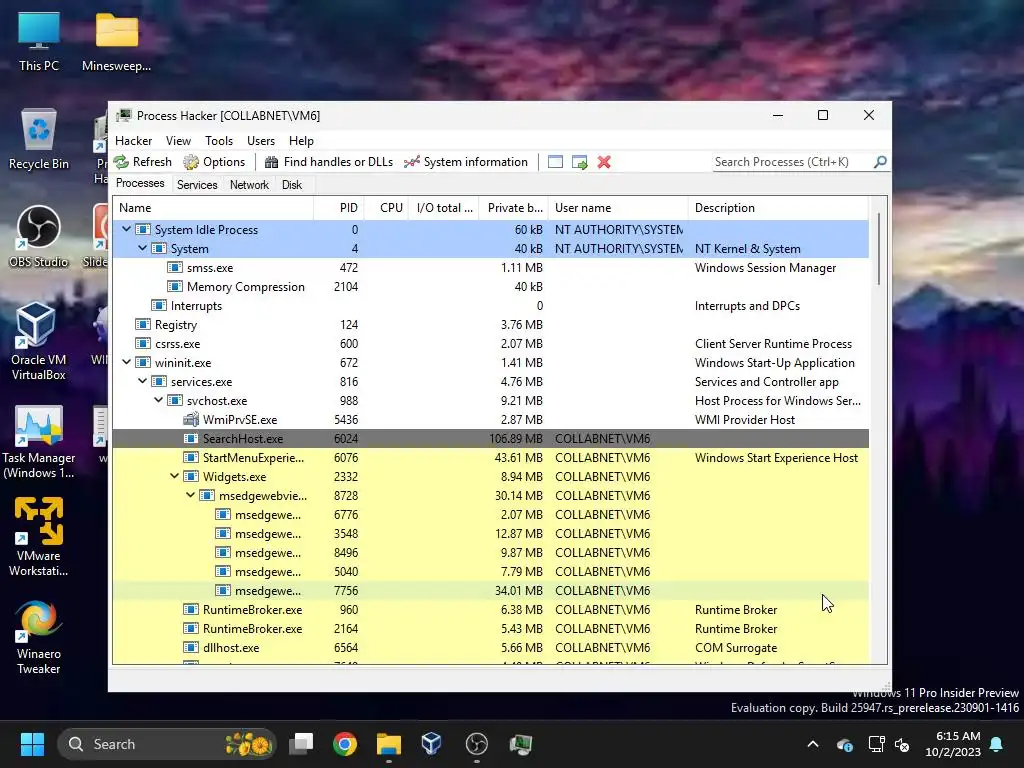Select msedgewebview process with PID 7756
The width and height of the screenshot is (1024, 768).
[490, 591]
